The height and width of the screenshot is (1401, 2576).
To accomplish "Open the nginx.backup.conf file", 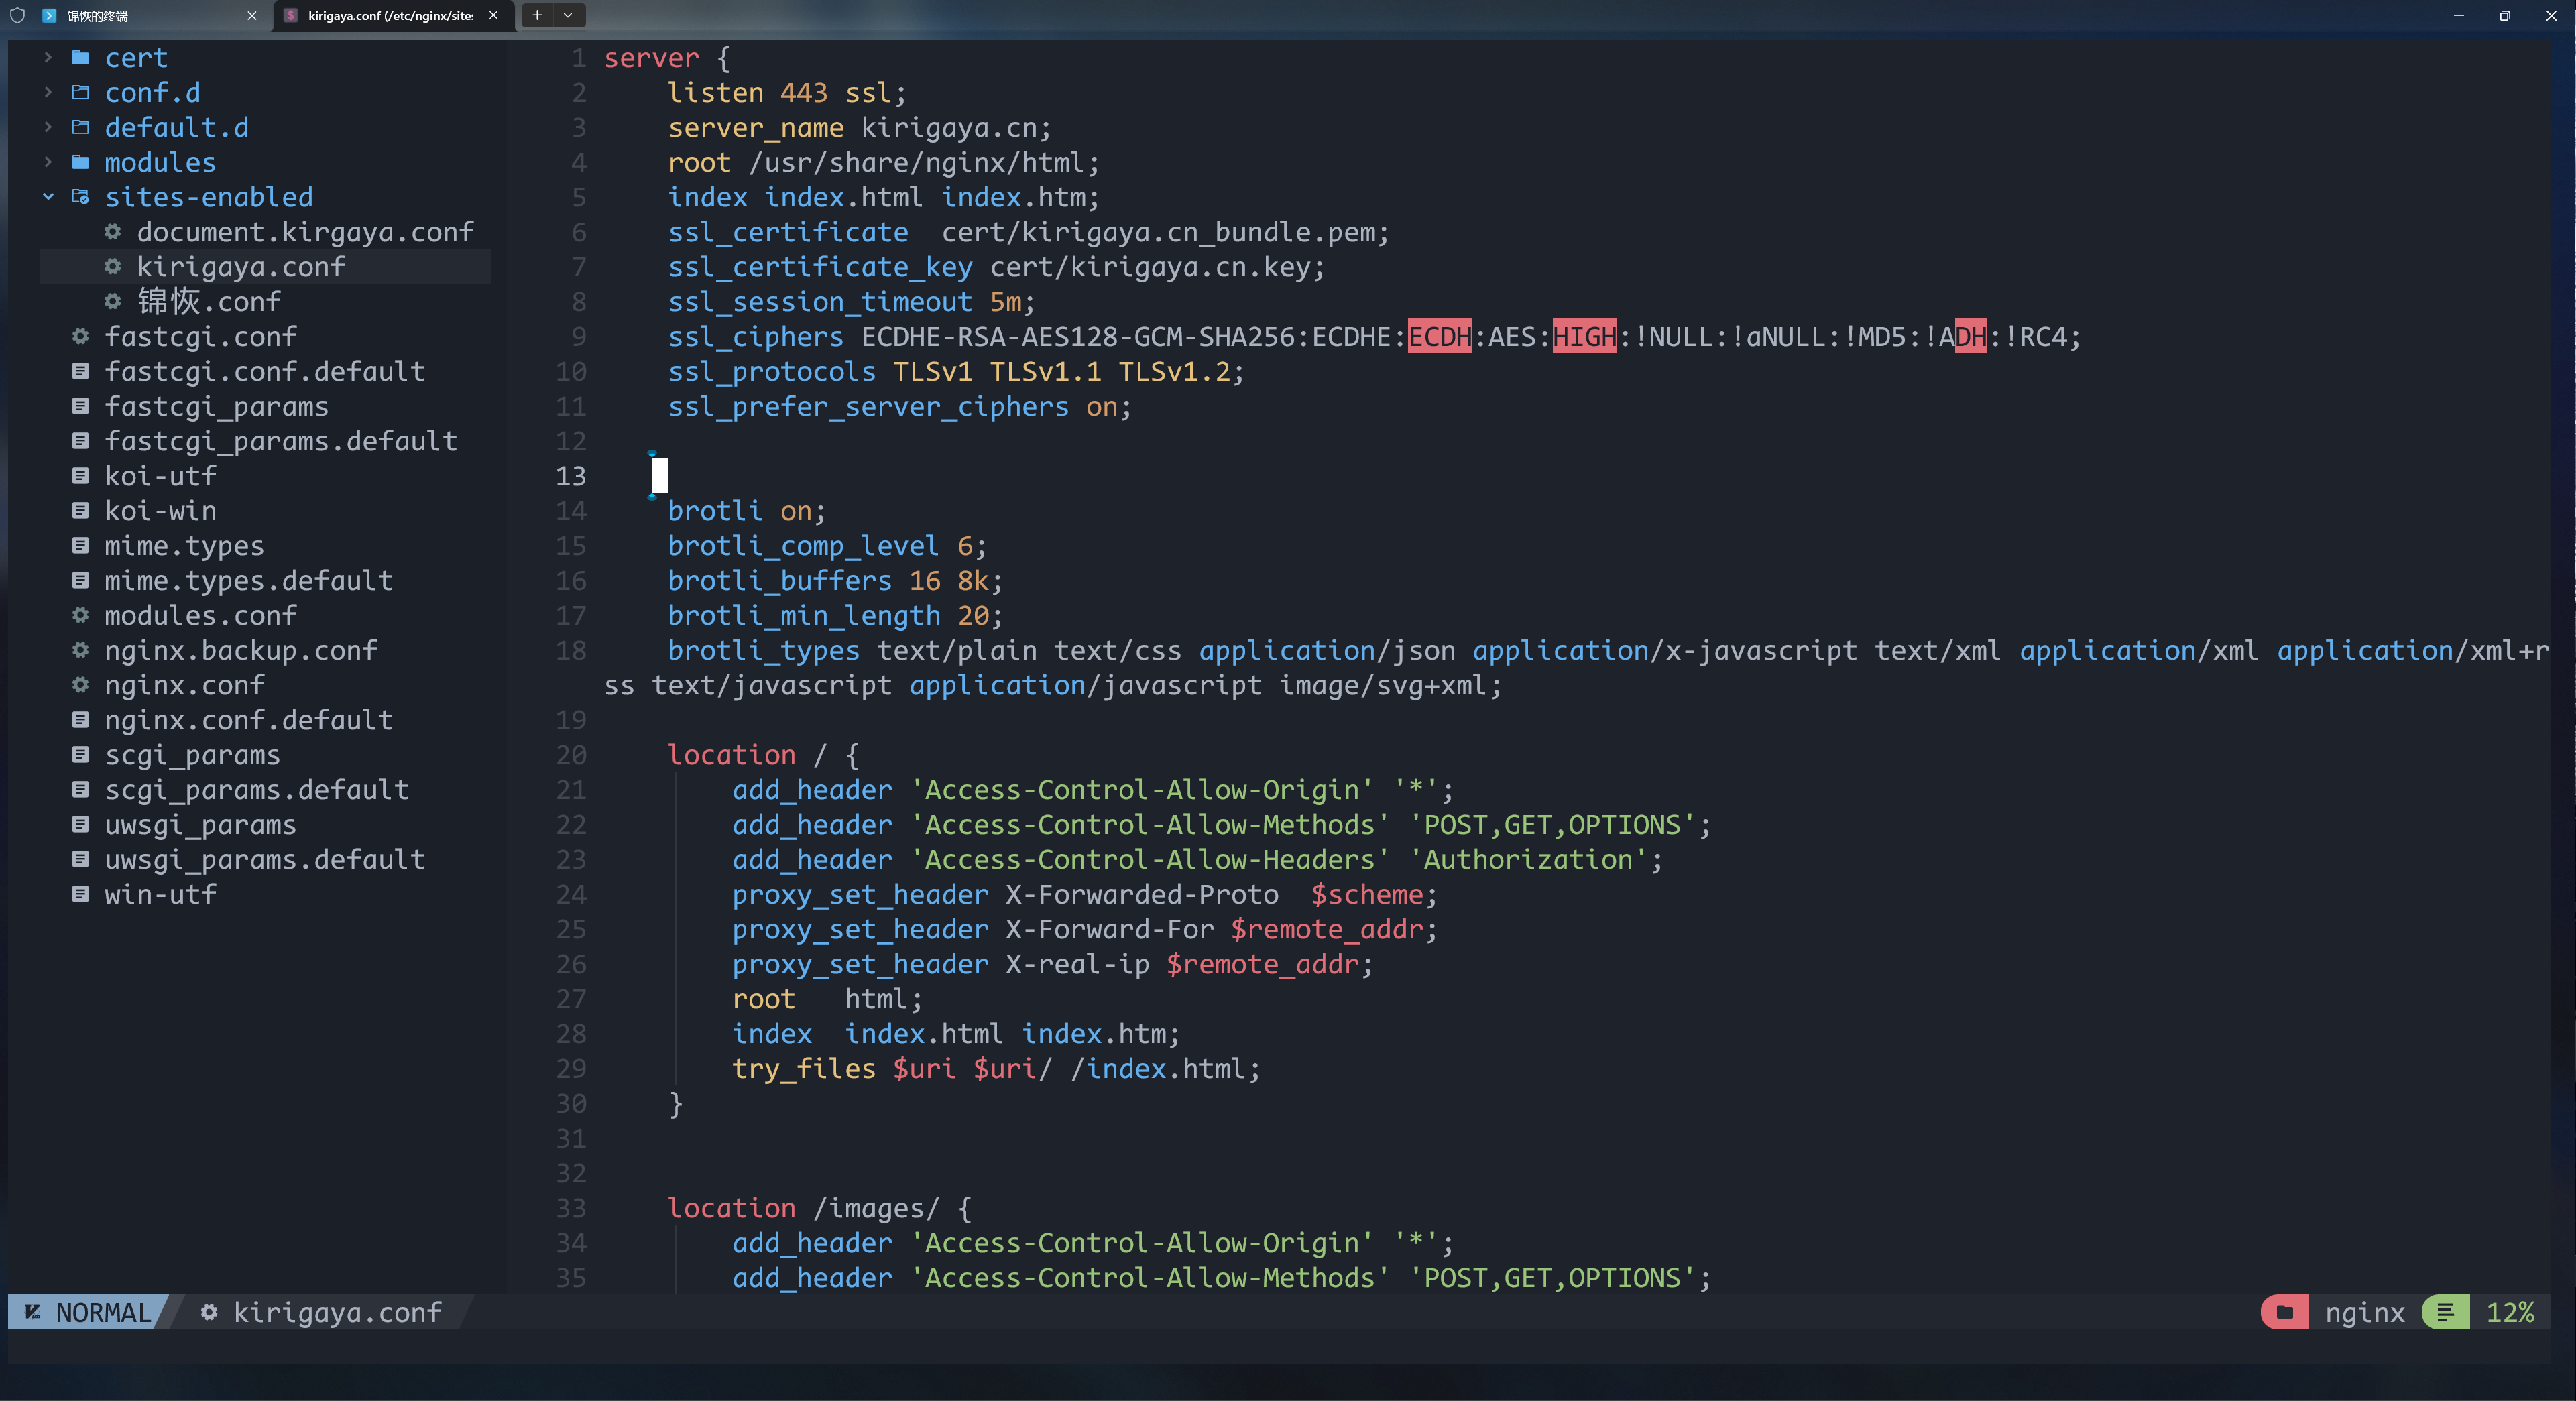I will (241, 650).
